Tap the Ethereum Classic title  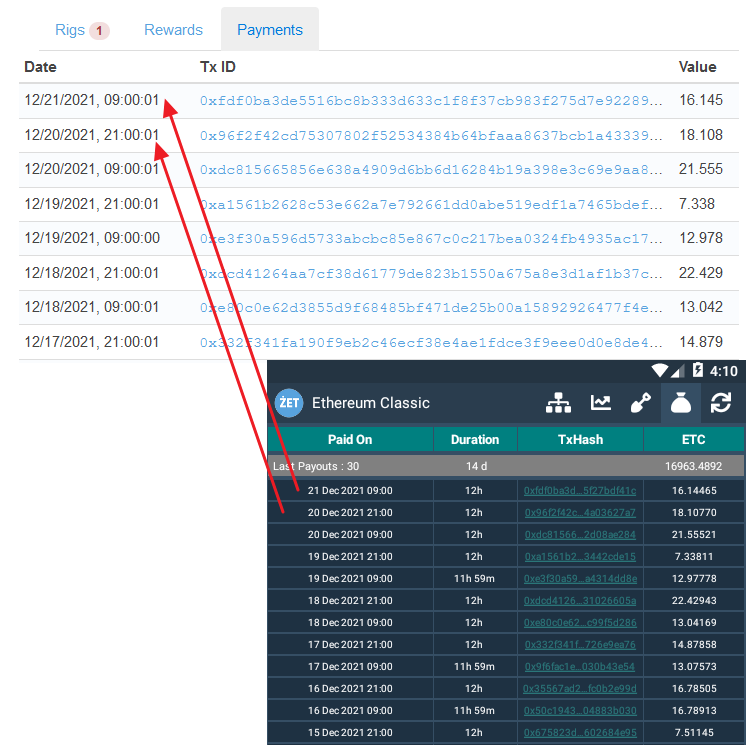click(371, 403)
